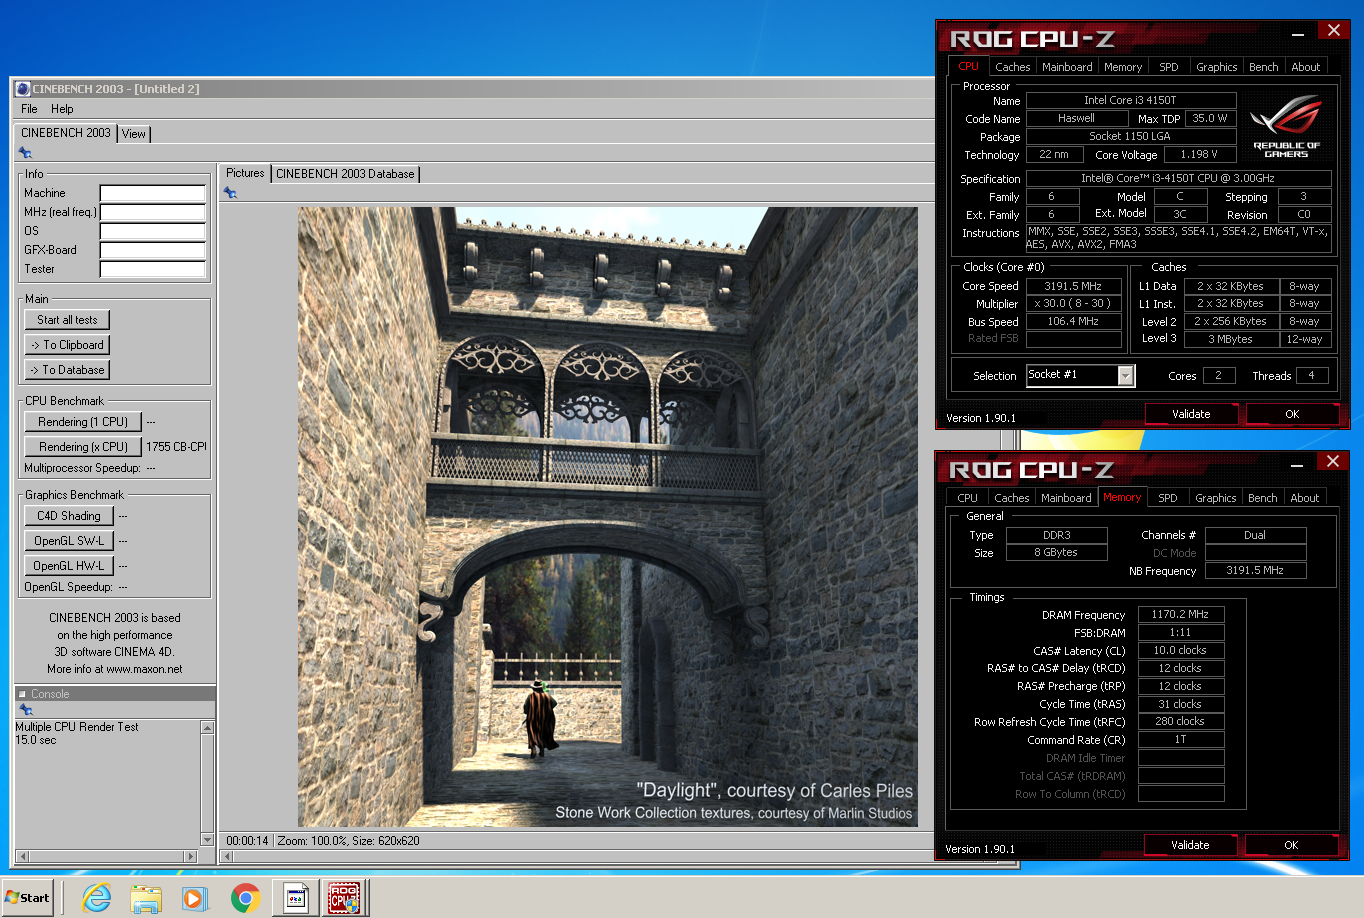Start the C4D Shading test
The height and width of the screenshot is (918, 1364).
pos(69,516)
